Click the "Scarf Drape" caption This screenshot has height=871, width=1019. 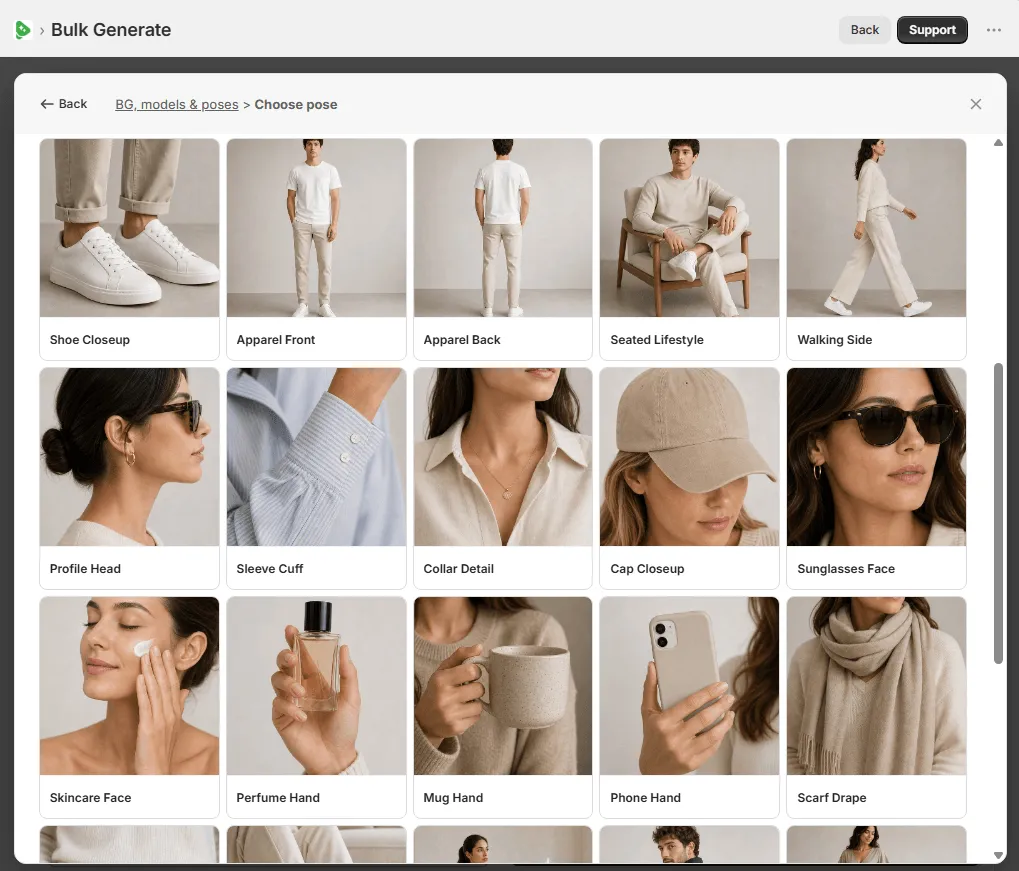click(831, 797)
